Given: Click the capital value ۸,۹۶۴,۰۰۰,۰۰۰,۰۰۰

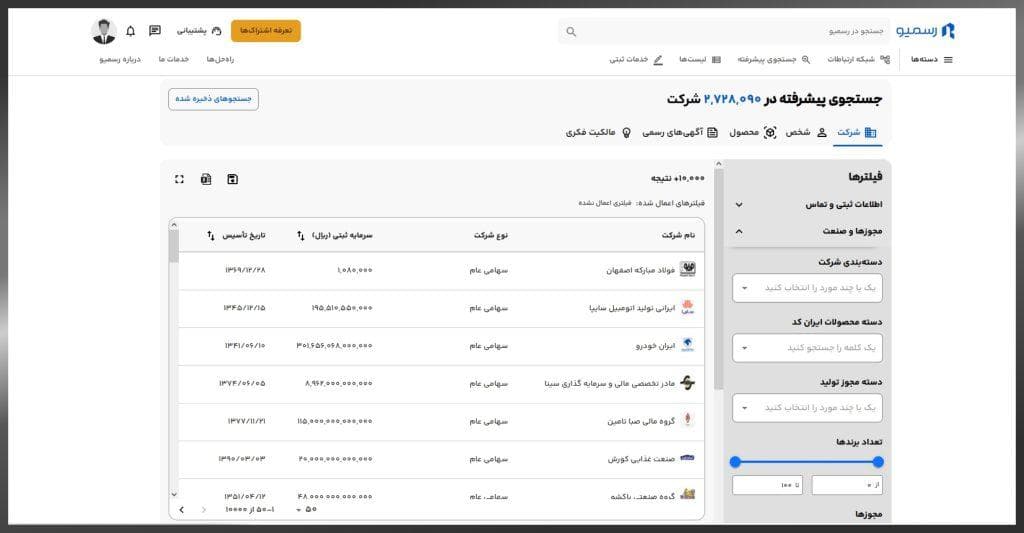Looking at the screenshot, I should point(338,383).
